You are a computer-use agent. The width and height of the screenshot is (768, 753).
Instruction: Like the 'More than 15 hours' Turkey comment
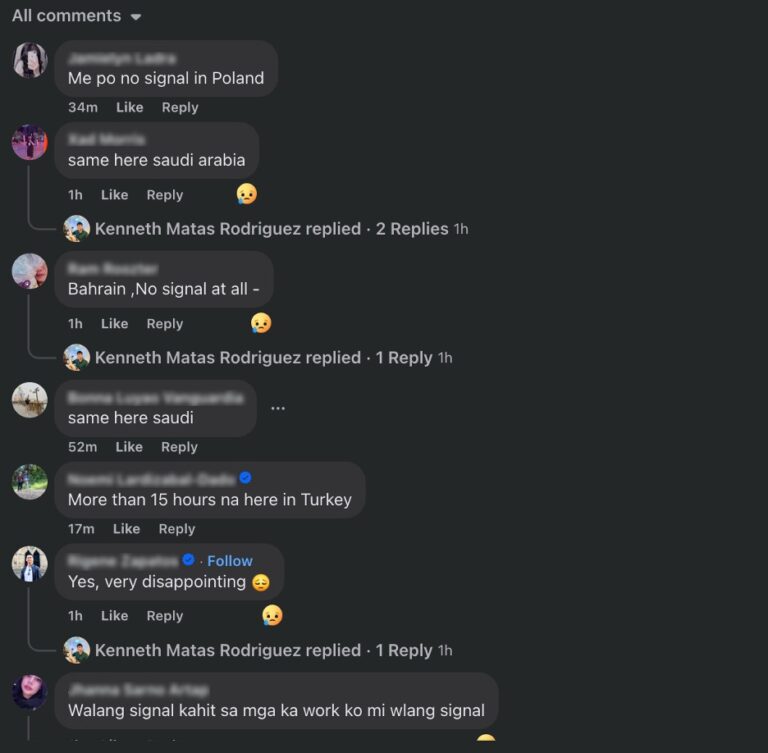tap(126, 529)
